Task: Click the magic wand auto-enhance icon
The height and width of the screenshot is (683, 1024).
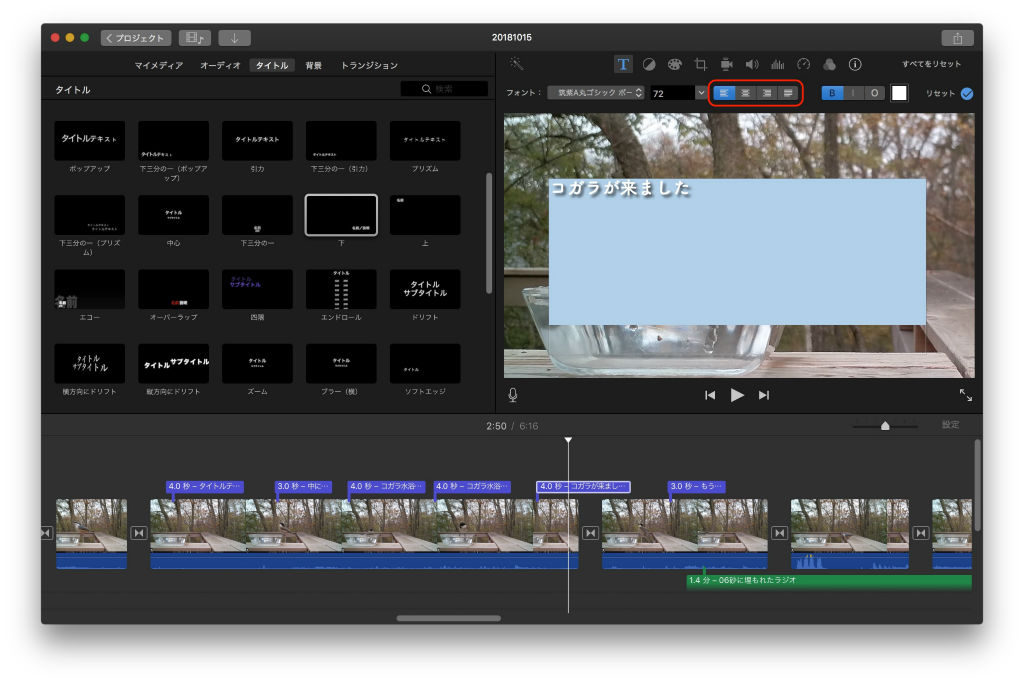Action: tap(516, 64)
